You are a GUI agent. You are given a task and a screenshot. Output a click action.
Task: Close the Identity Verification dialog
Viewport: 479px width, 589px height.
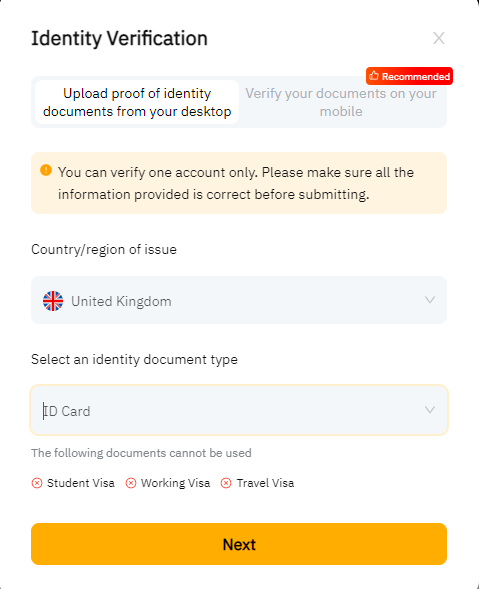coord(438,38)
